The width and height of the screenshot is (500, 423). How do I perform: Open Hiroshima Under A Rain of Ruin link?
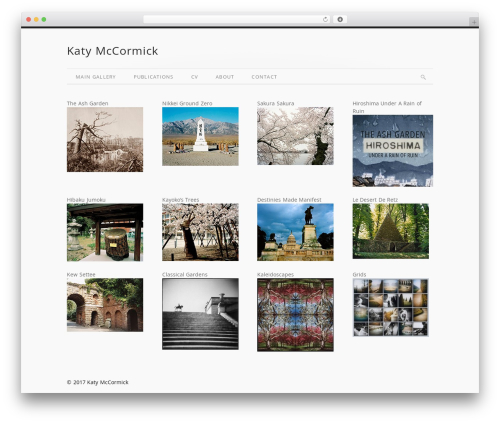(387, 107)
